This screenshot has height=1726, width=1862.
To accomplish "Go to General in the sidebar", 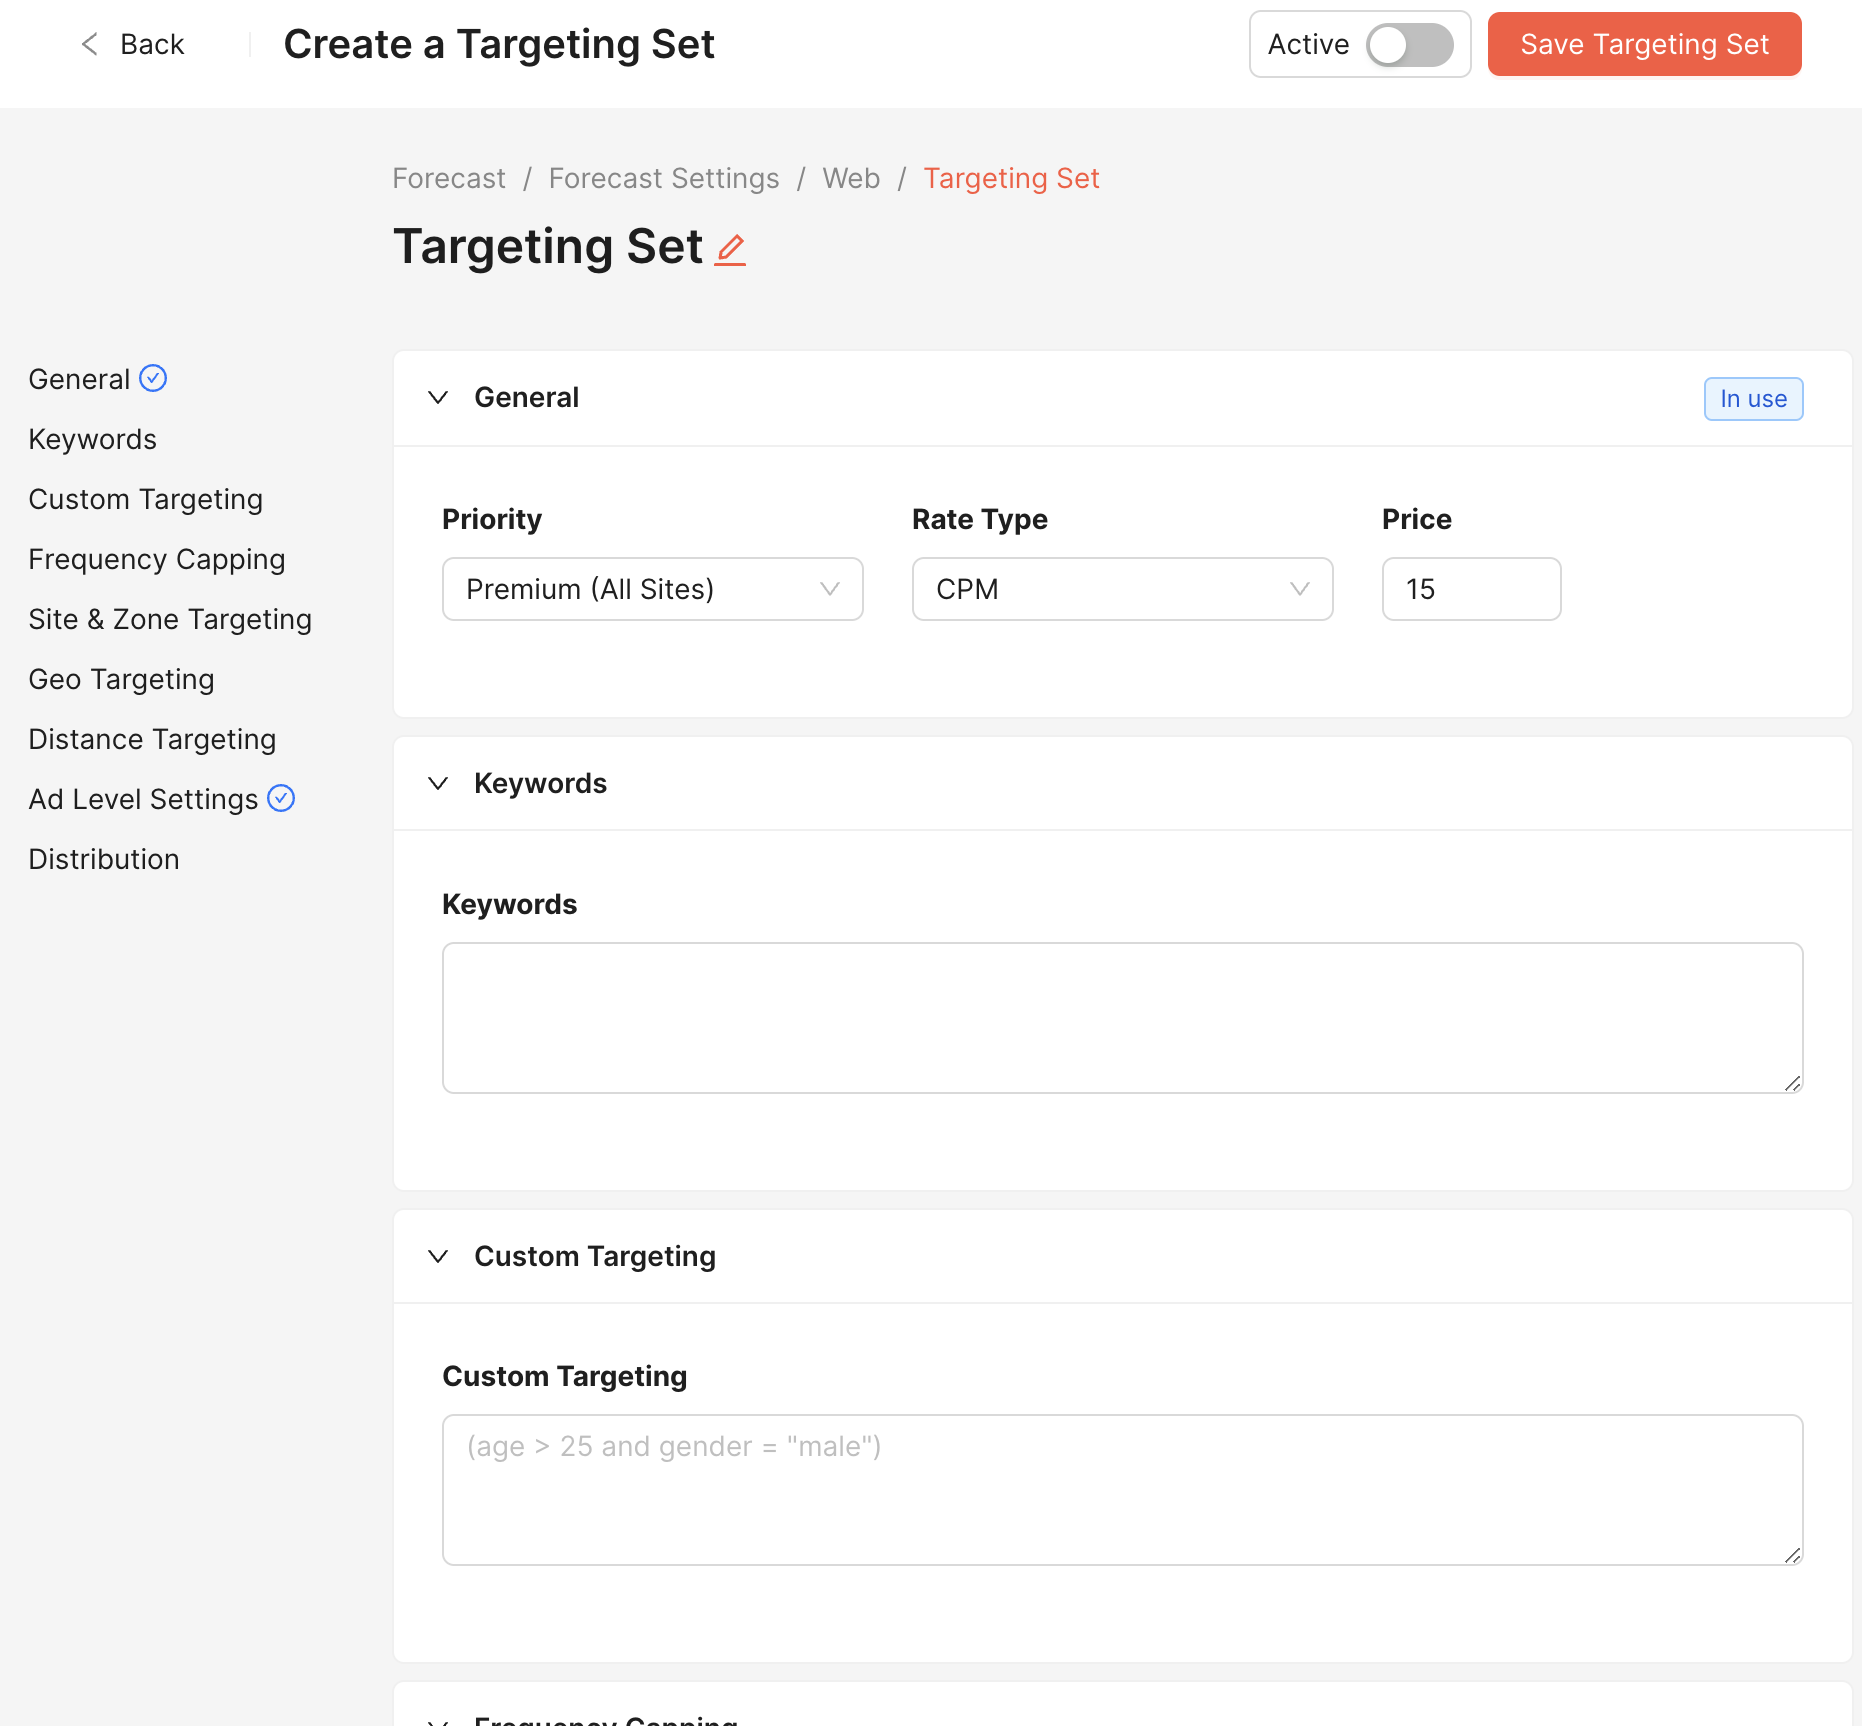I will point(79,379).
